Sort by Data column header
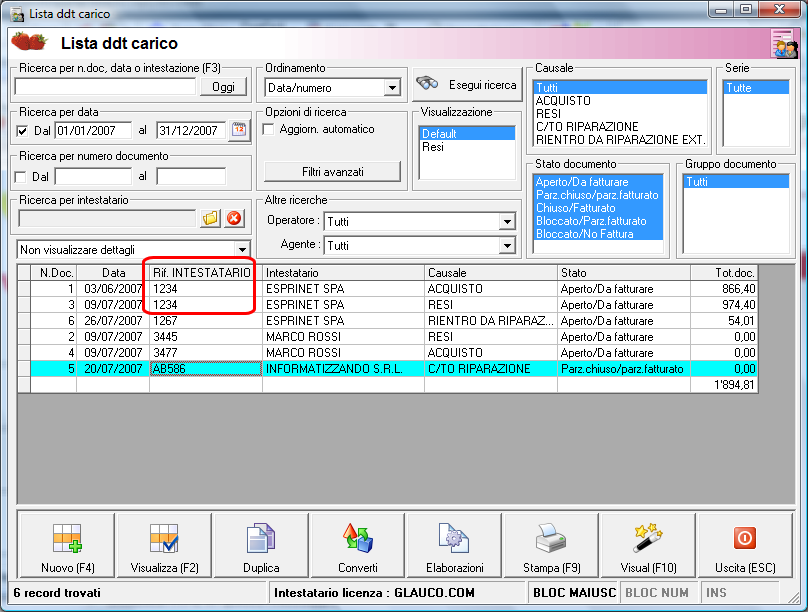Image resolution: width=808 pixels, height=612 pixels. coord(113,273)
